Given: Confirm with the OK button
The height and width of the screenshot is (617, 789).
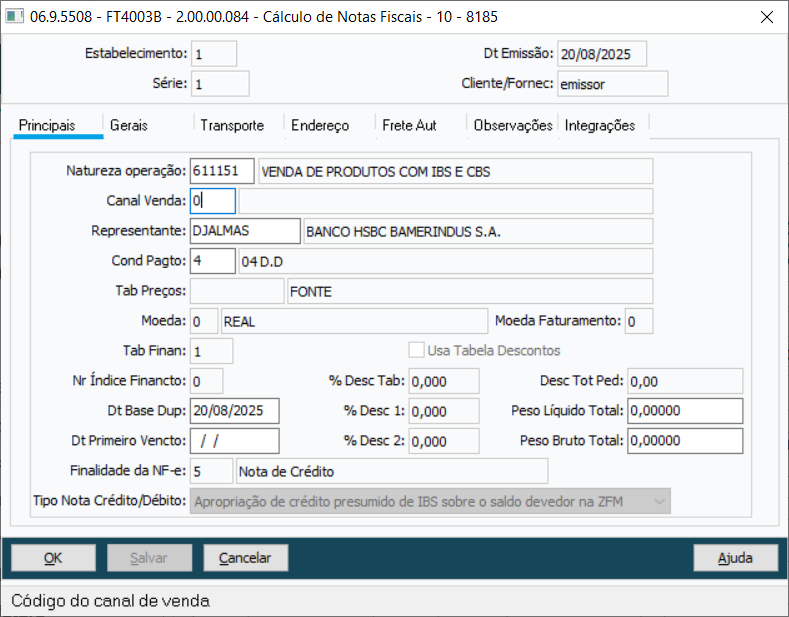Looking at the screenshot, I should (53, 558).
